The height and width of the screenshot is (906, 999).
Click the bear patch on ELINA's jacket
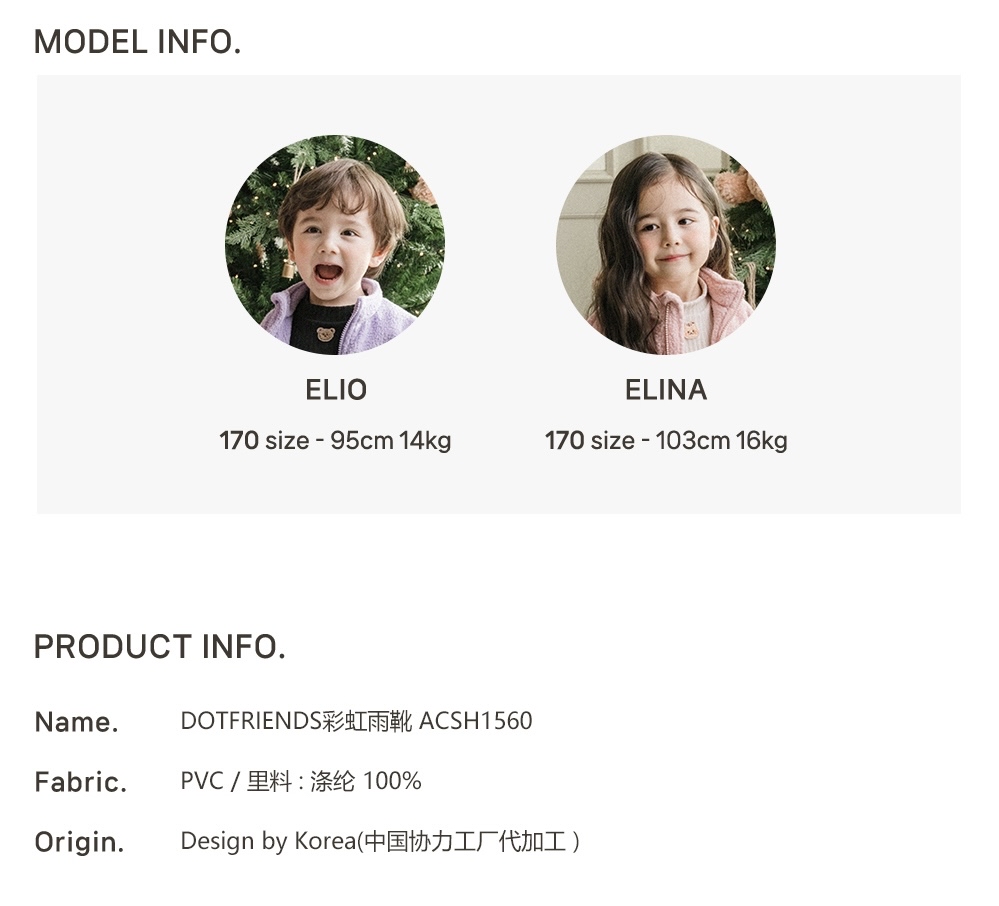click(x=691, y=331)
